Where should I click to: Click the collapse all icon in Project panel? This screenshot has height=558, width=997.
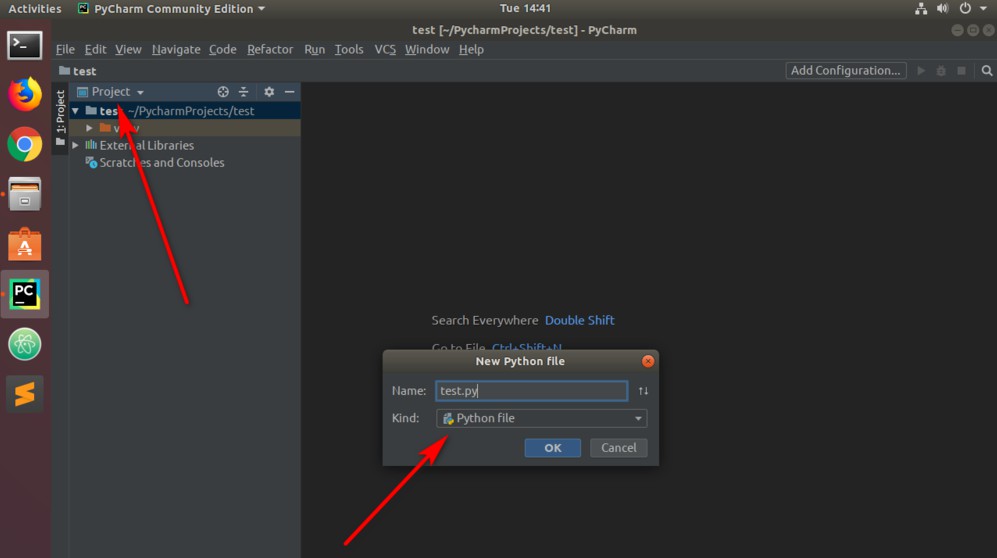point(244,92)
